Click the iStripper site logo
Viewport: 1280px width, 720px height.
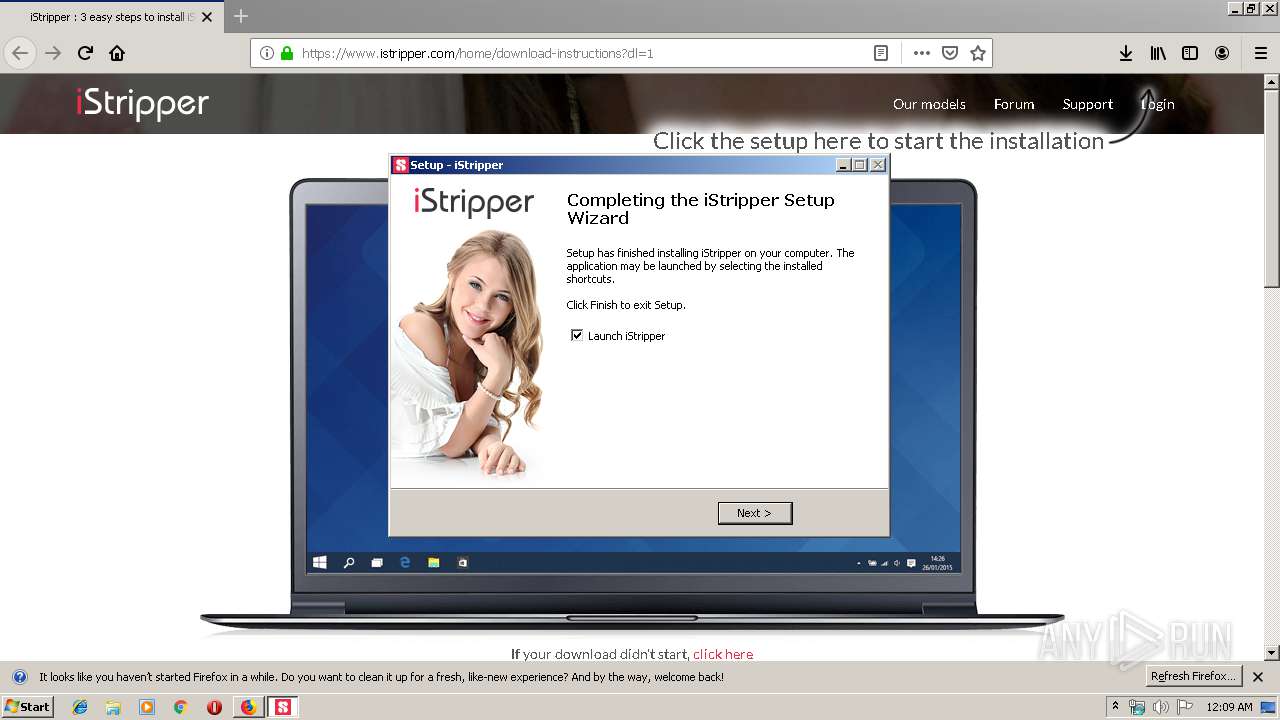142,103
